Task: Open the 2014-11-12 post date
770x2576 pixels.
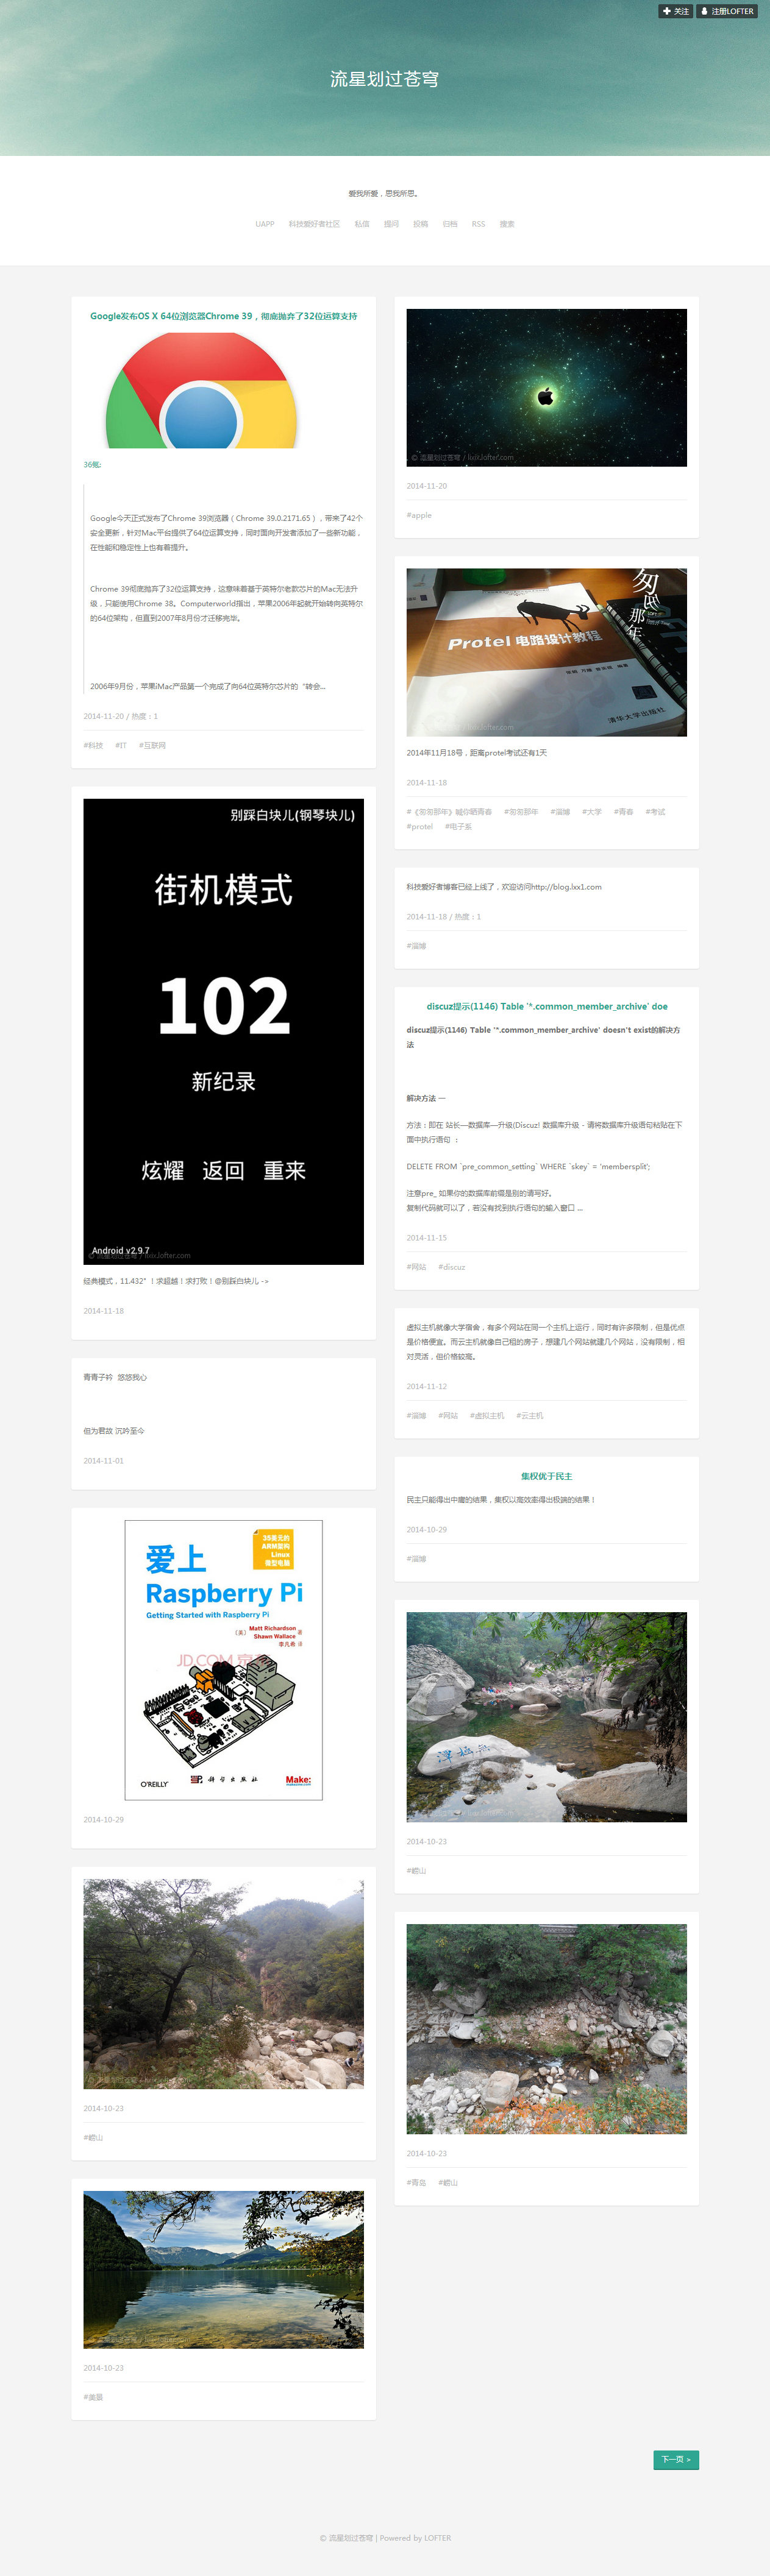Action: [427, 1386]
